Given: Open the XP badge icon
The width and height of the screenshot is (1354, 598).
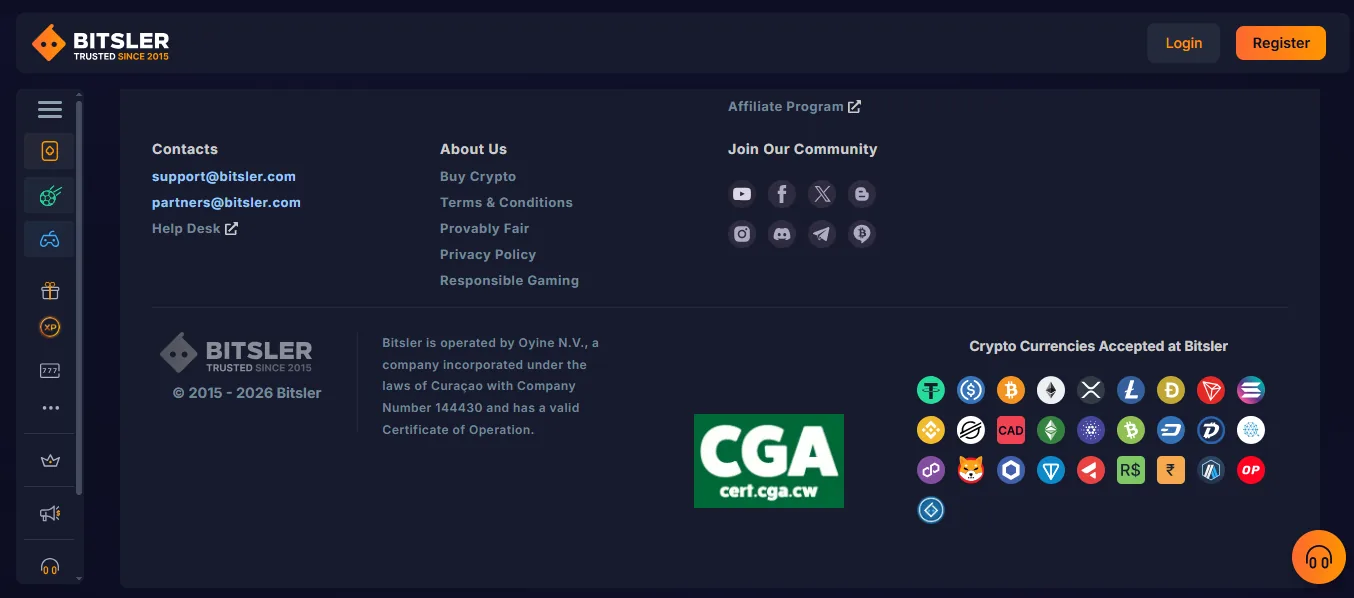Looking at the screenshot, I should coord(50,326).
